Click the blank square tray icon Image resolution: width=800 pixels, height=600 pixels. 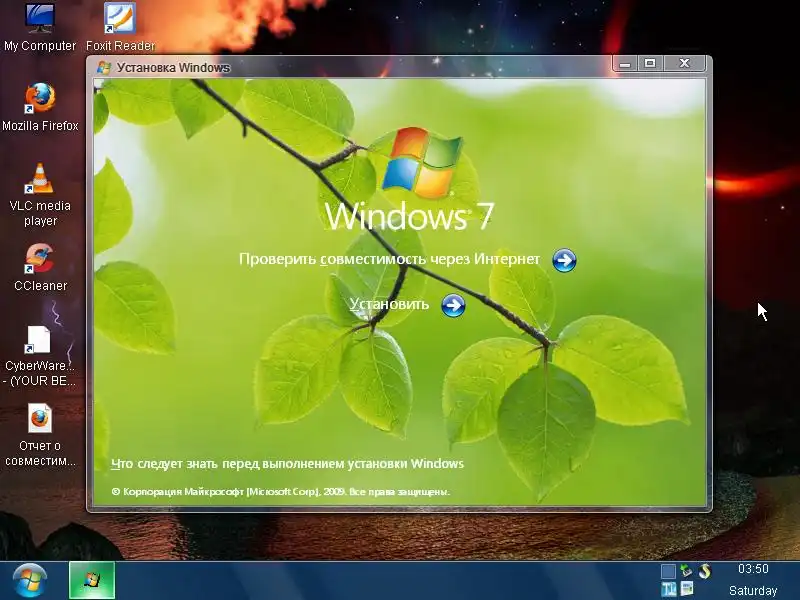click(668, 571)
